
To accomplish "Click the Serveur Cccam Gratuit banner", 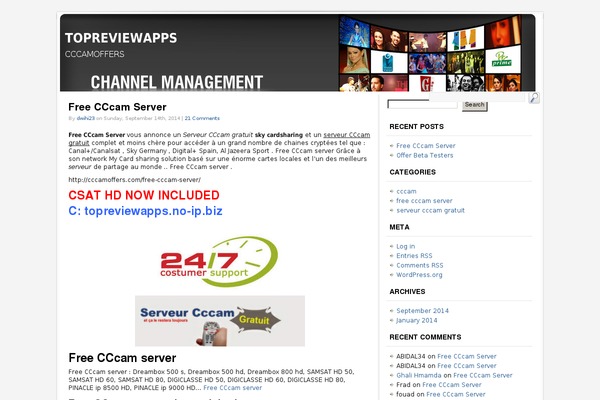I will pyautogui.click(x=220, y=321).
